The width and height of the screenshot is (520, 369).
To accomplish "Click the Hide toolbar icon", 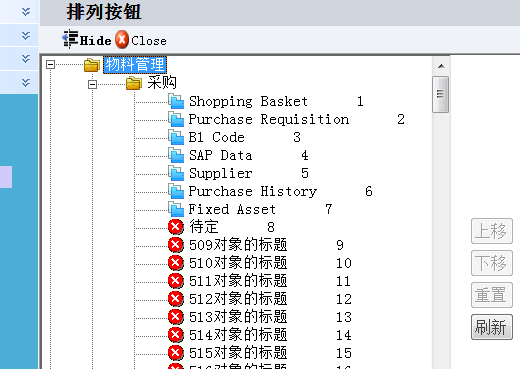I will 70,39.
